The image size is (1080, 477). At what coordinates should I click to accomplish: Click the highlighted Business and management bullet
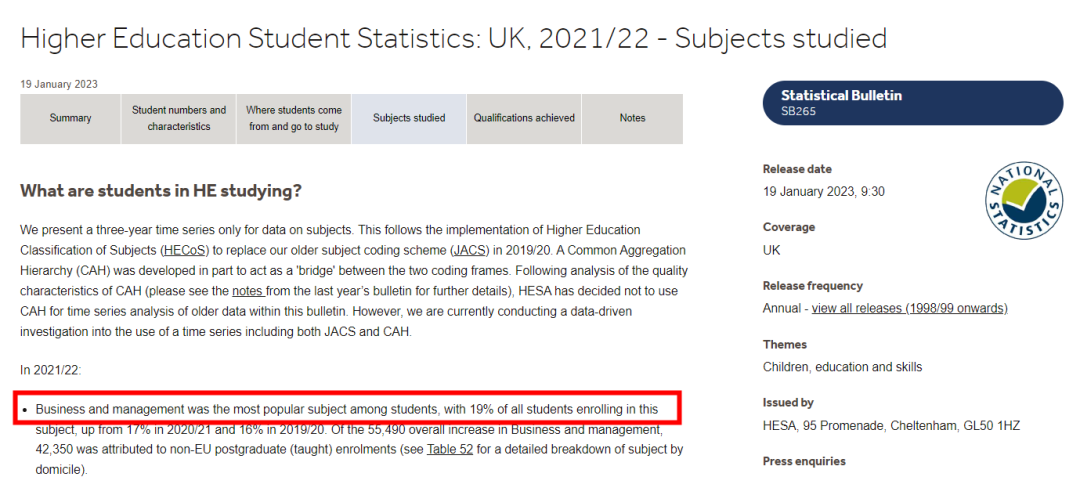click(x=346, y=410)
